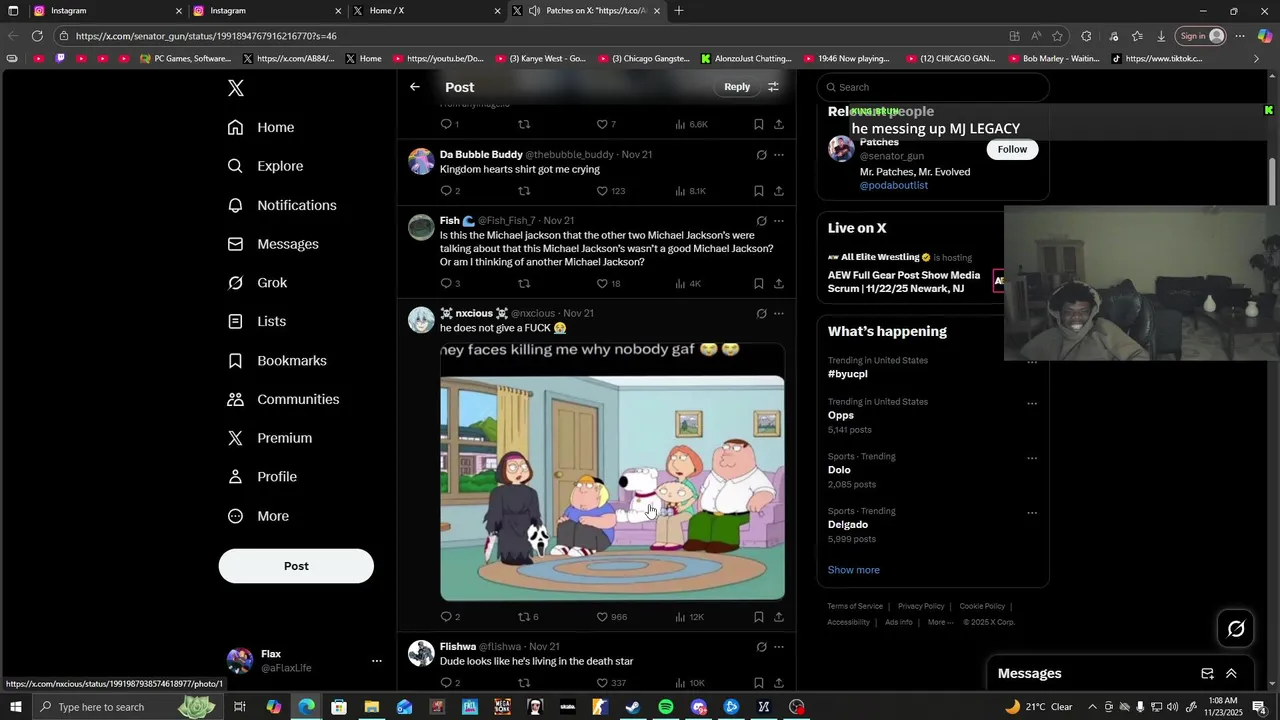Open more options on Flishwa post

779,647
